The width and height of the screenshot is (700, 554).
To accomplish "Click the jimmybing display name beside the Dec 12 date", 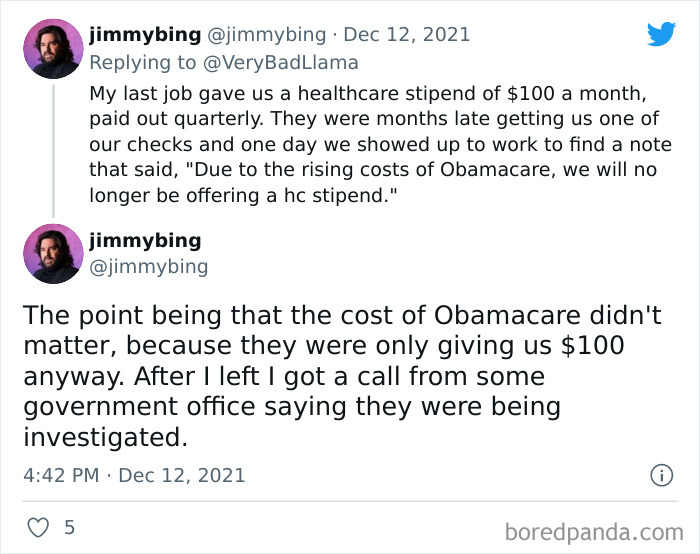I will click(x=144, y=34).
